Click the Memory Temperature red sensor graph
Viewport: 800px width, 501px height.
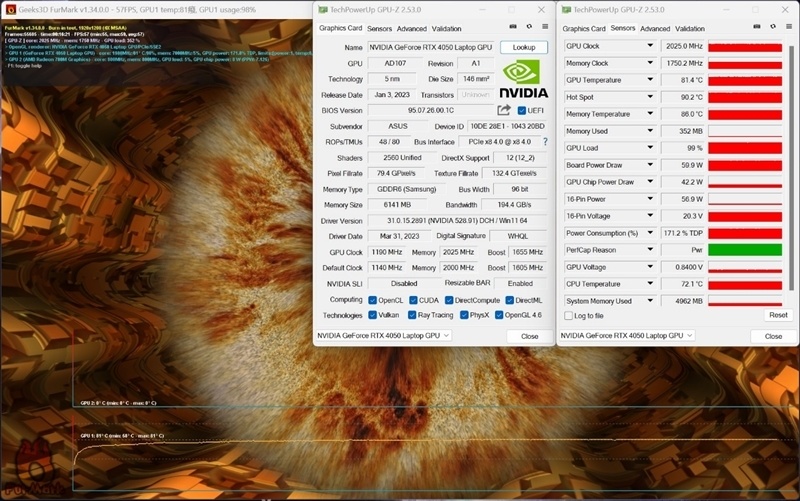[745, 114]
